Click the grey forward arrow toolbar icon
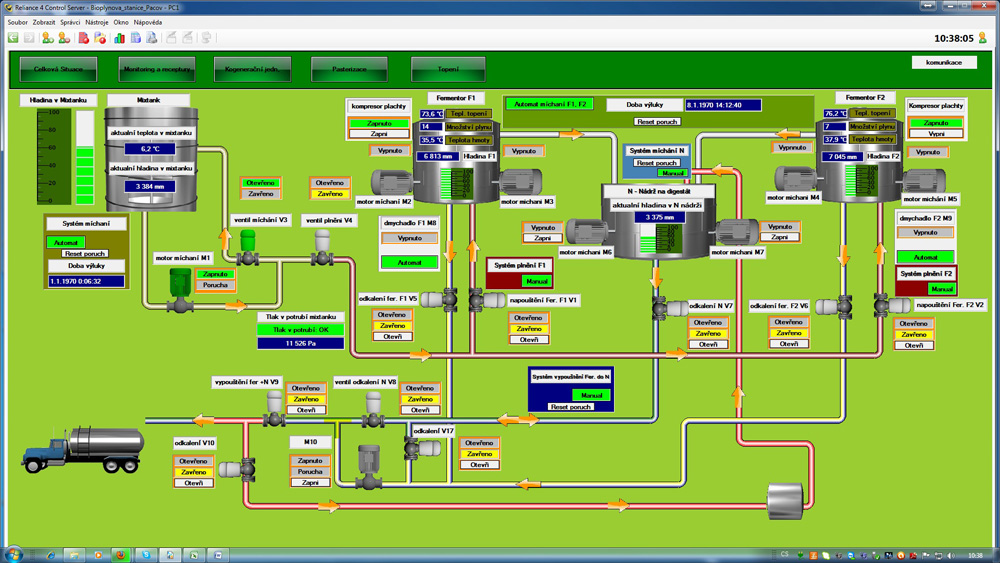This screenshot has height=563, width=1000. (29, 38)
